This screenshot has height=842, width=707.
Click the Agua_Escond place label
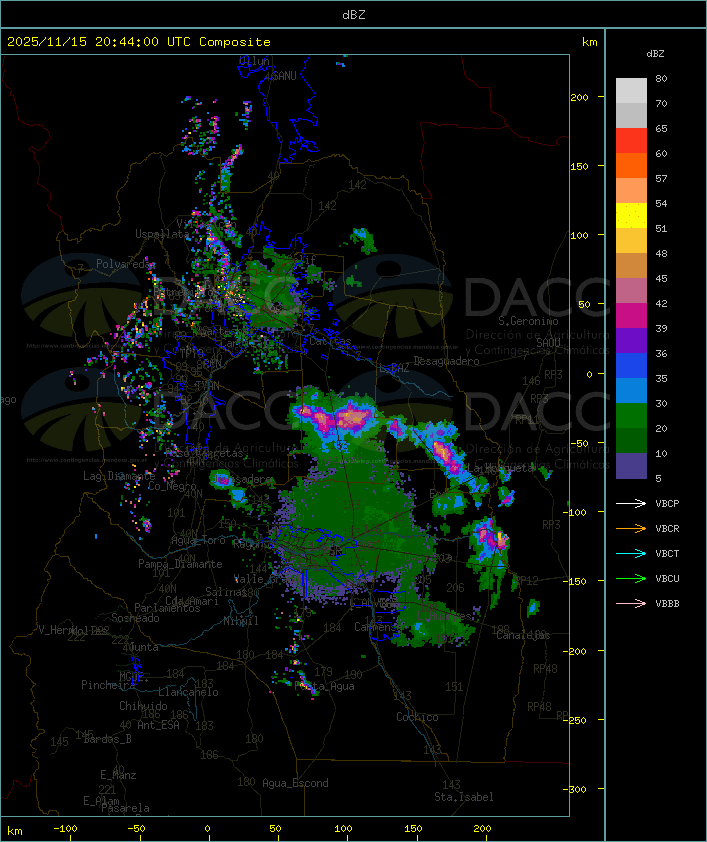coord(295,783)
